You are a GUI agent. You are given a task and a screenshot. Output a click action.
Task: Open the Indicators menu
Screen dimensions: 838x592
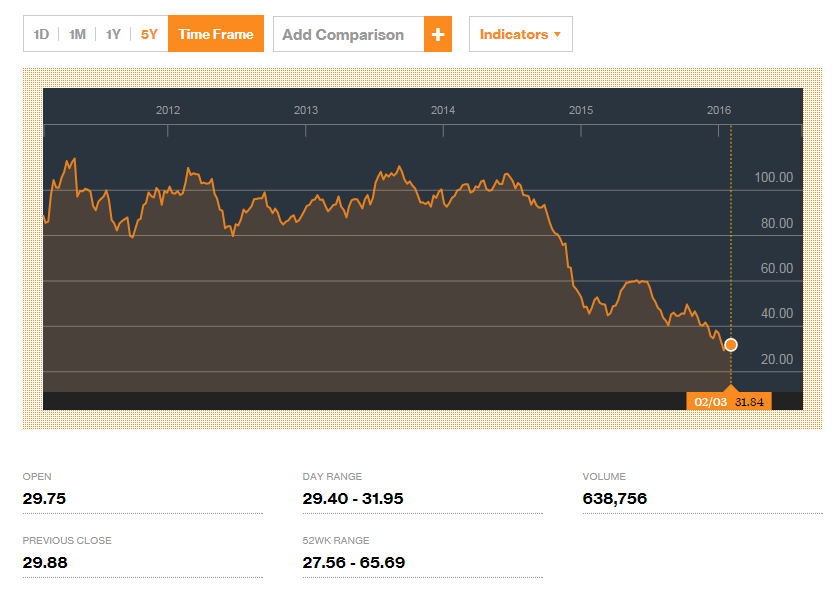[x=521, y=34]
